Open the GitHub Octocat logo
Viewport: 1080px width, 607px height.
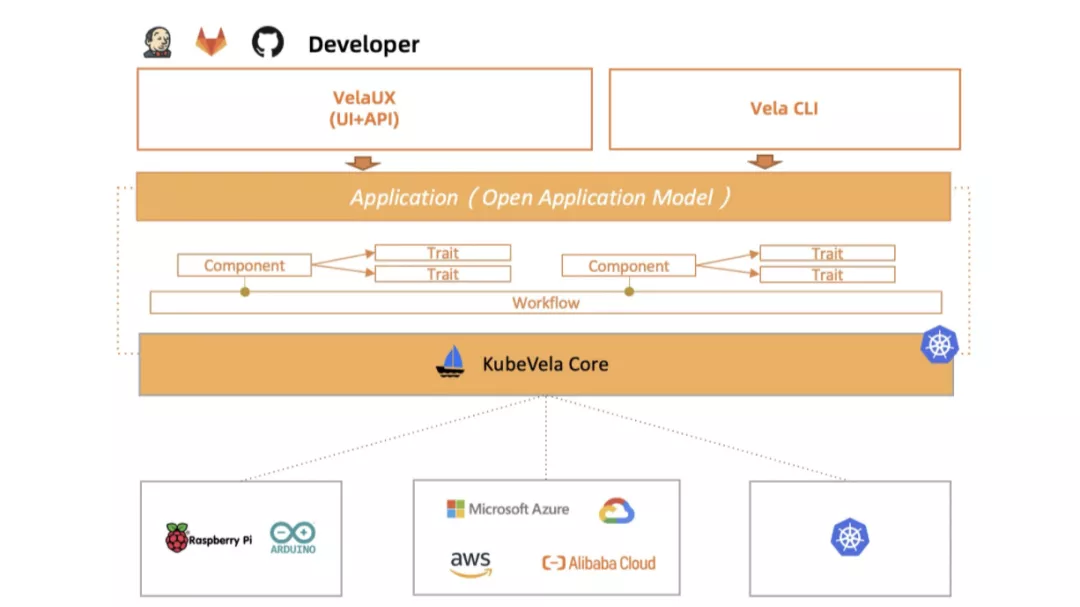click(267, 42)
